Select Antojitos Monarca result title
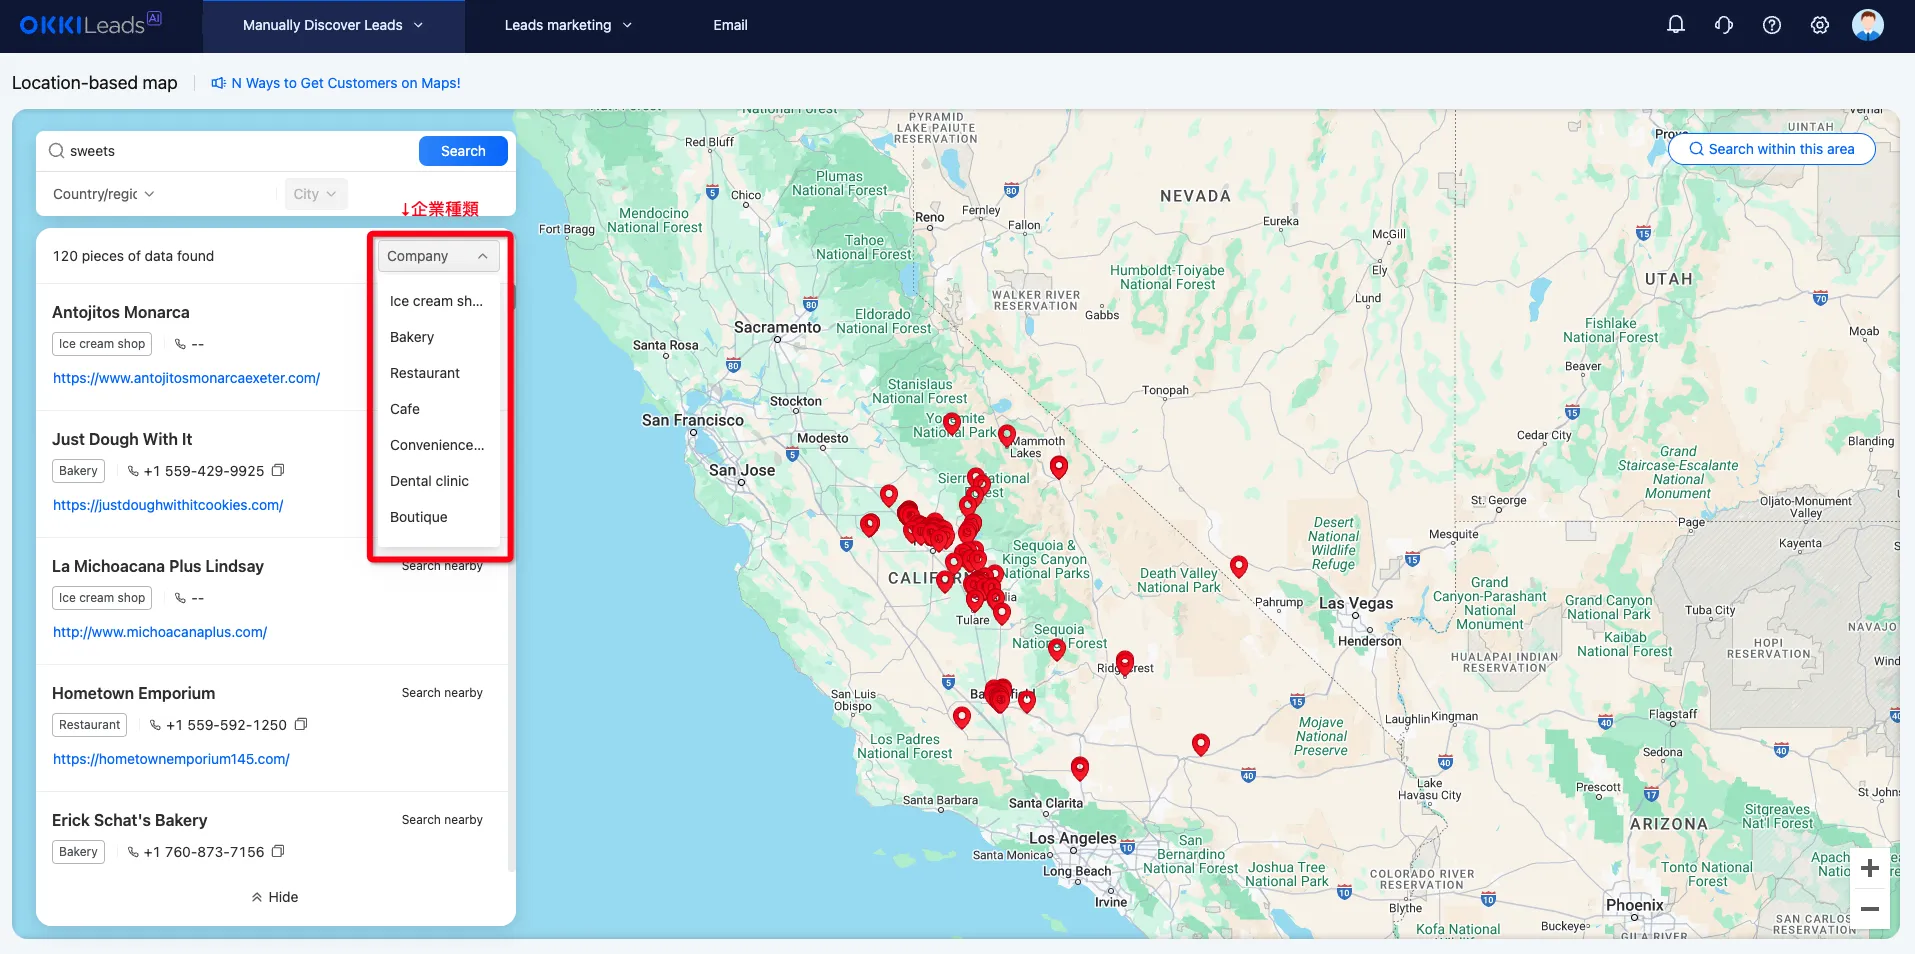 [x=121, y=312]
